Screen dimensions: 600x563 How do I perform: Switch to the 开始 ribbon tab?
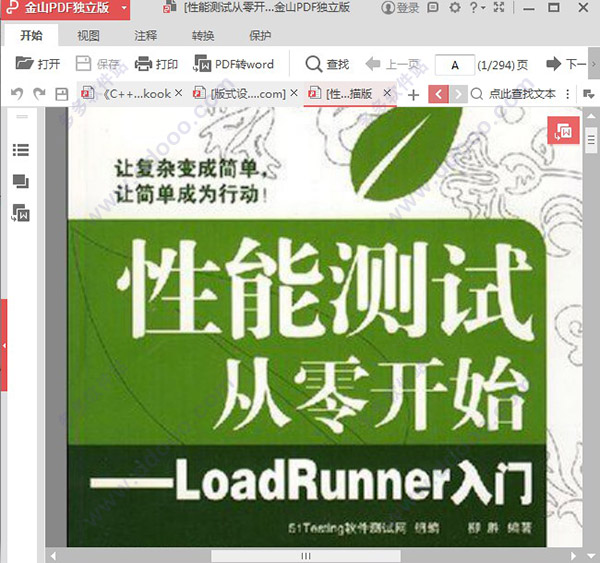[x=31, y=36]
